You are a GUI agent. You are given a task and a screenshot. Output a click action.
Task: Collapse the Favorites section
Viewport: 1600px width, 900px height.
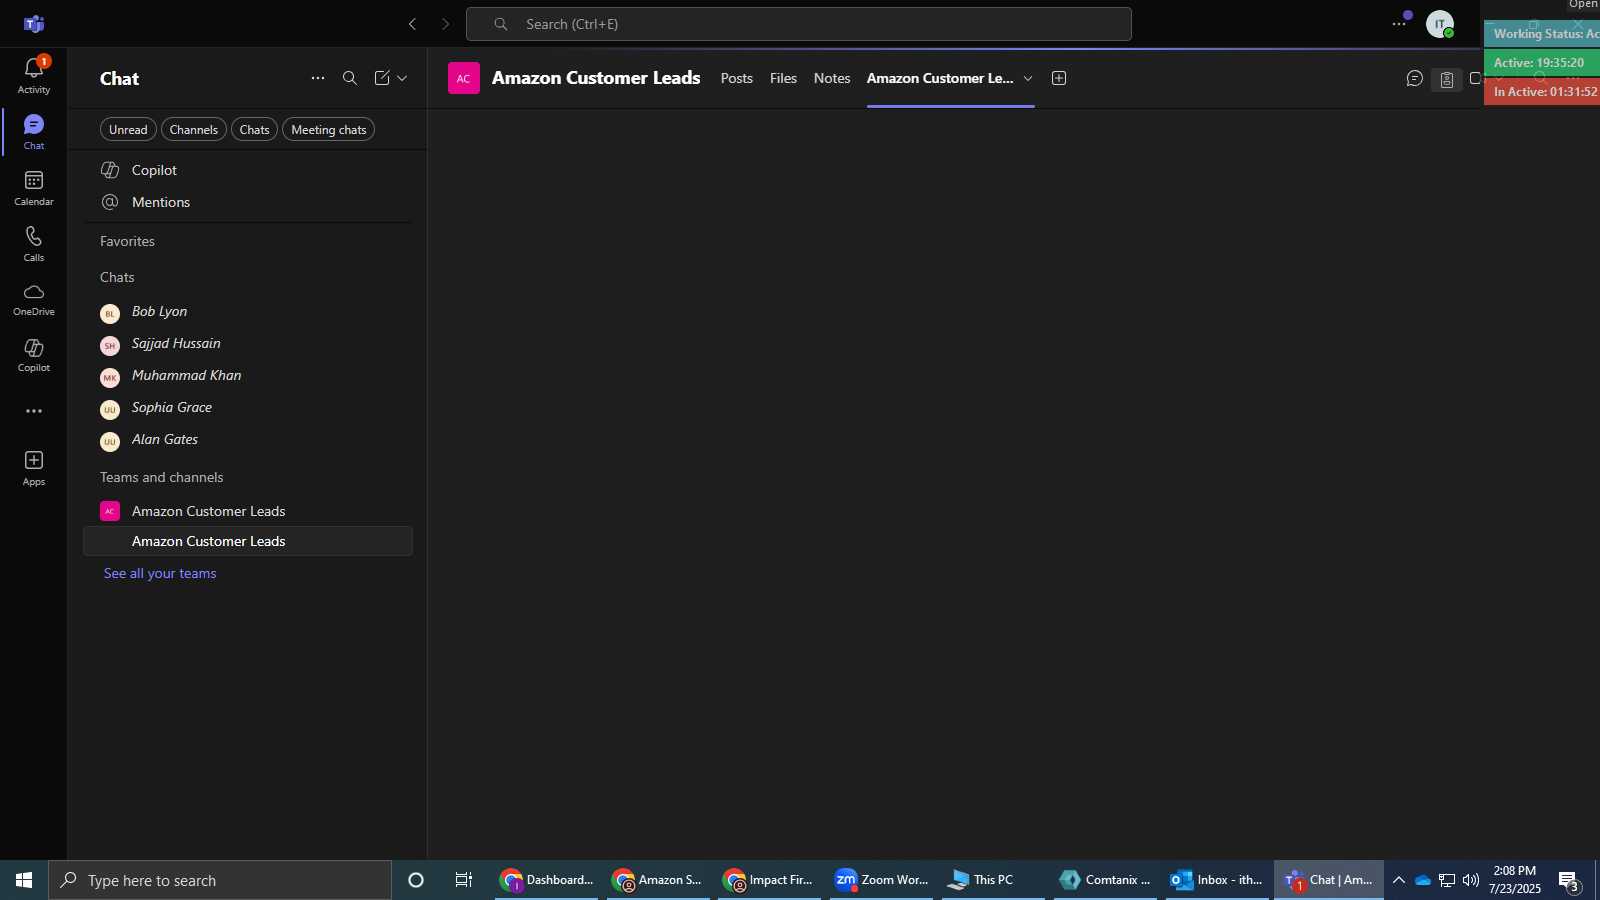127,241
